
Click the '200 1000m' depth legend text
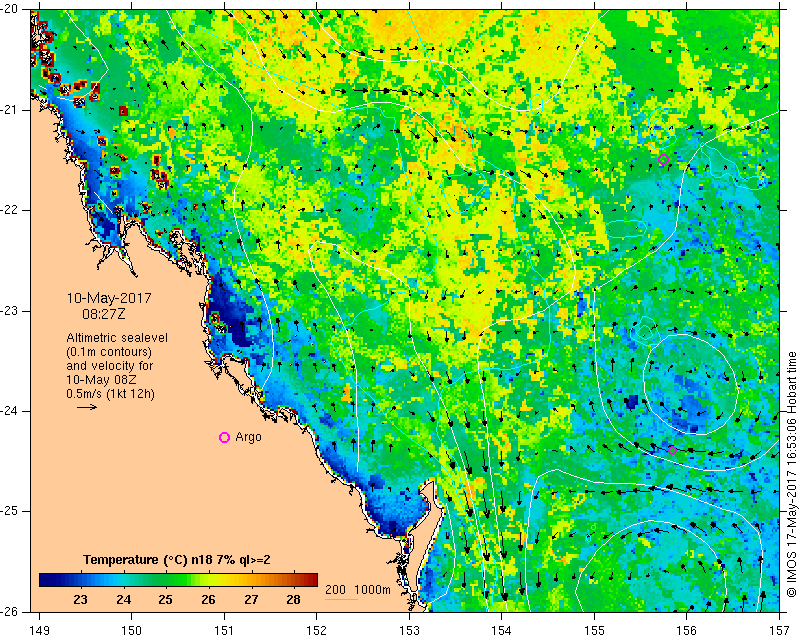(x=358, y=590)
